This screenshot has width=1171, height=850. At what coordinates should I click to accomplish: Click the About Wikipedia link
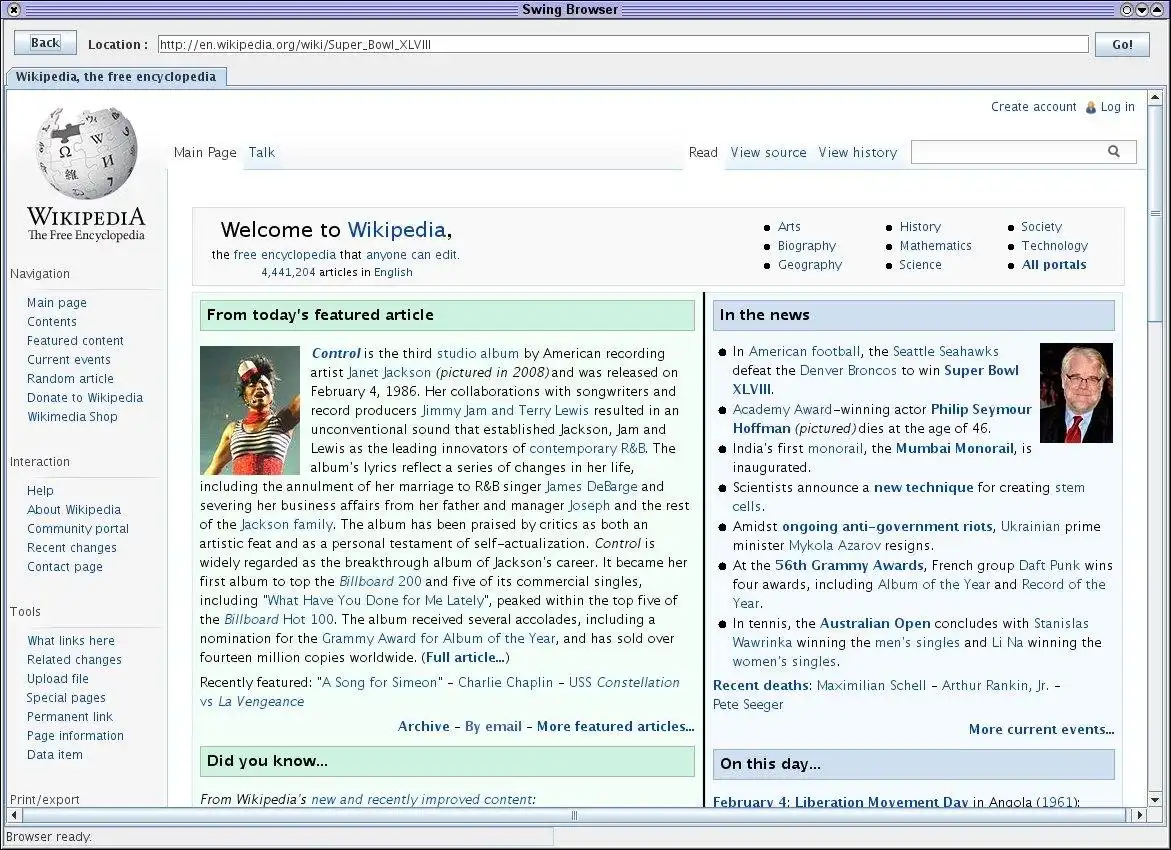pyautogui.click(x=73, y=509)
